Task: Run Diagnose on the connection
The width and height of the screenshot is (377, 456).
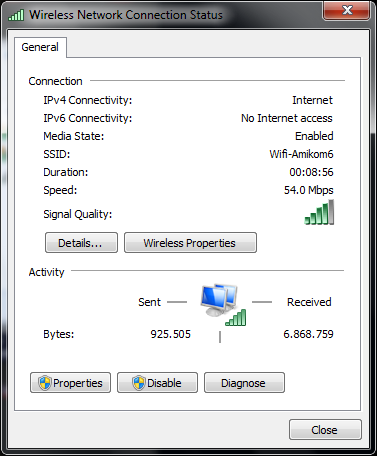Action: click(x=244, y=383)
